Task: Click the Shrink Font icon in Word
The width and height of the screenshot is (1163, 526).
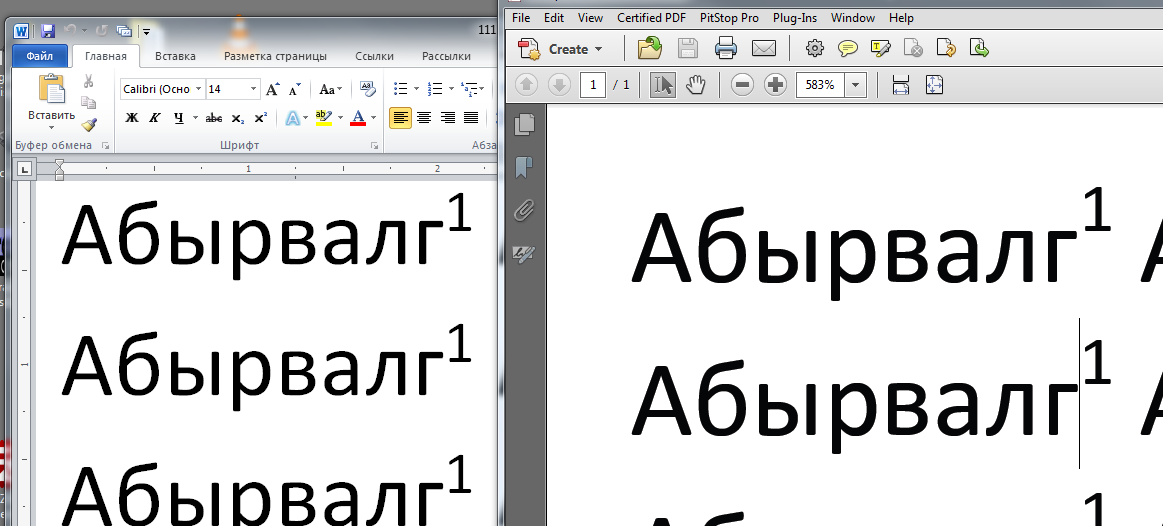Action: click(x=294, y=90)
